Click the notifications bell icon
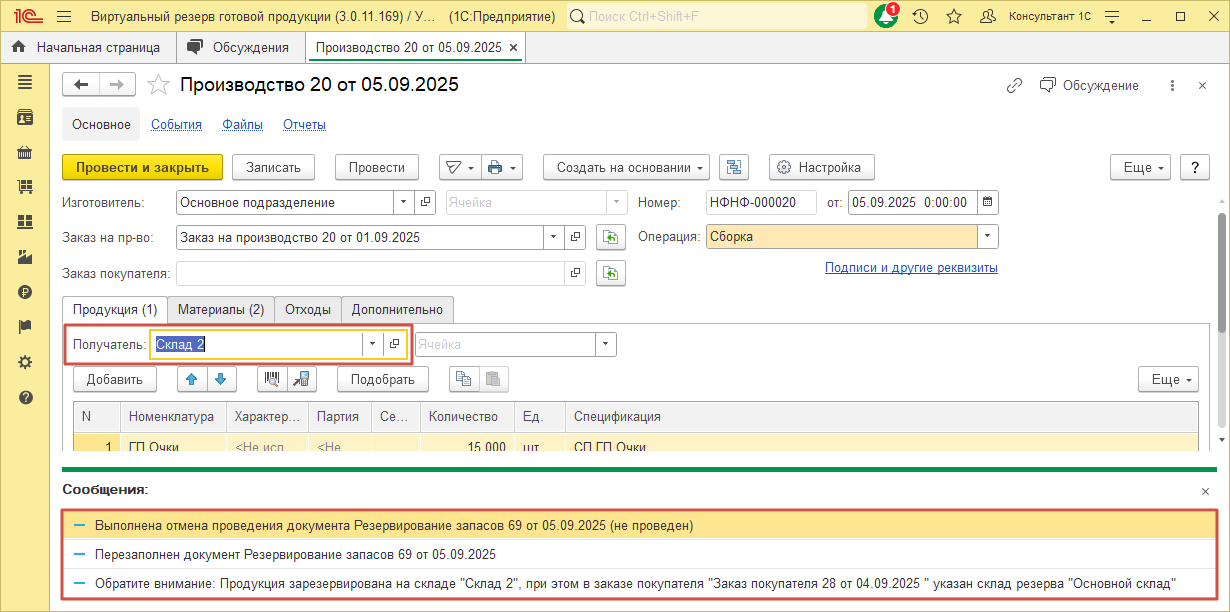 coord(885,17)
